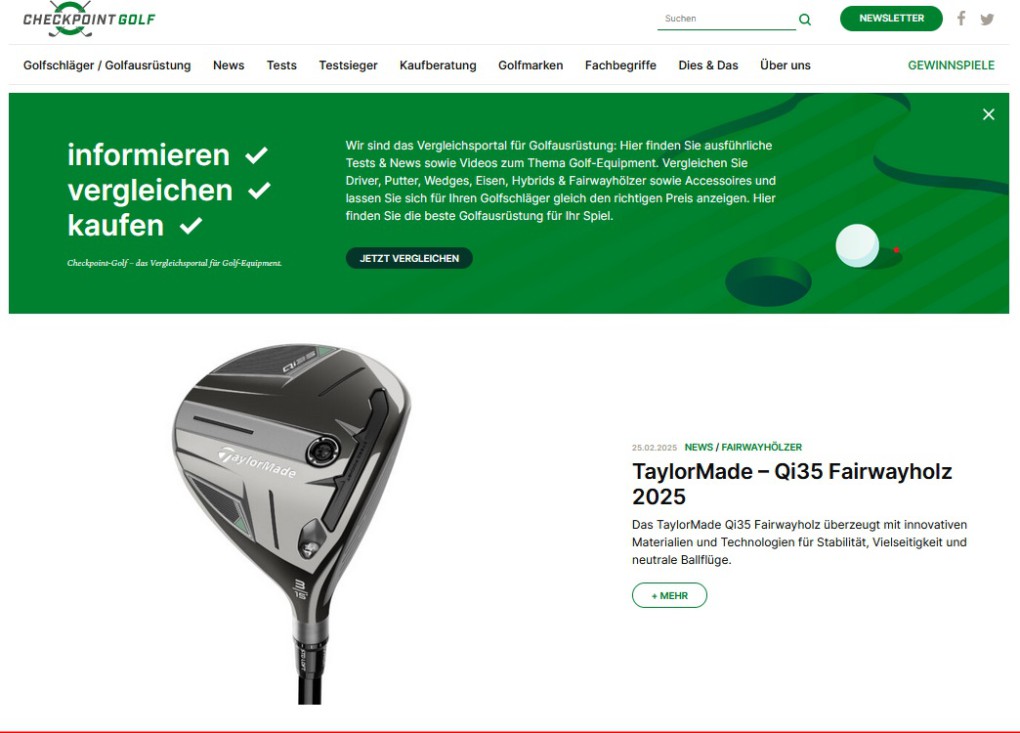The height and width of the screenshot is (733, 1020).
Task: Go to the Gewinnspiele link
Action: [x=951, y=65]
